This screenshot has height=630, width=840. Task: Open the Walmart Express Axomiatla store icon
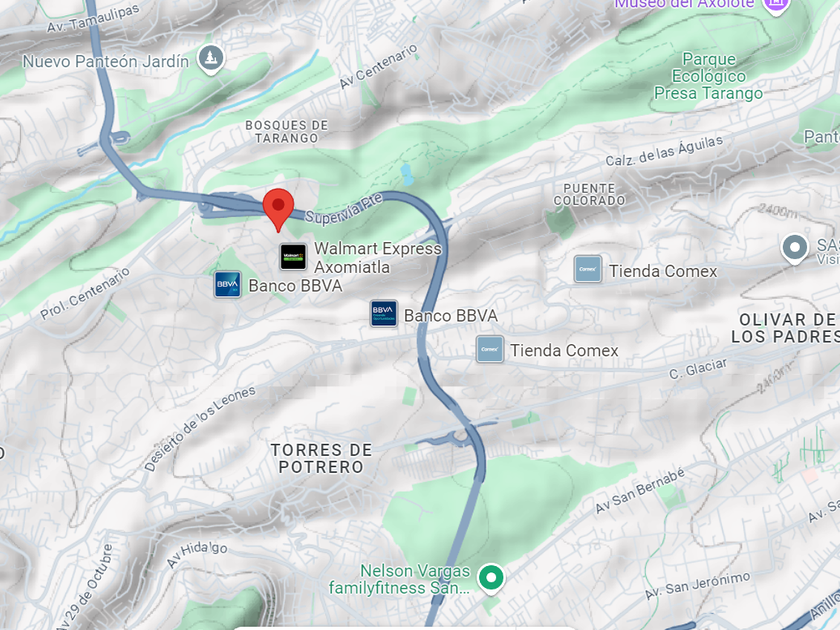(294, 257)
